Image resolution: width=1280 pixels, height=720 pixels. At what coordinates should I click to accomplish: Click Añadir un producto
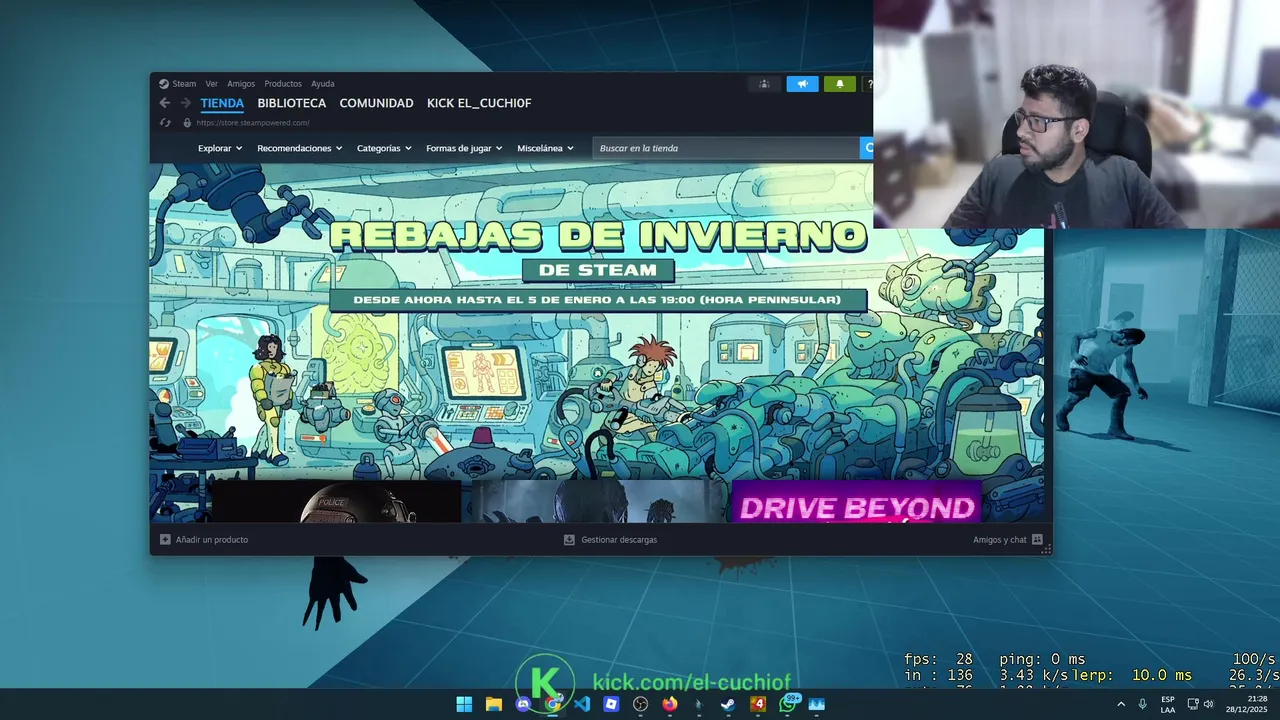(204, 540)
